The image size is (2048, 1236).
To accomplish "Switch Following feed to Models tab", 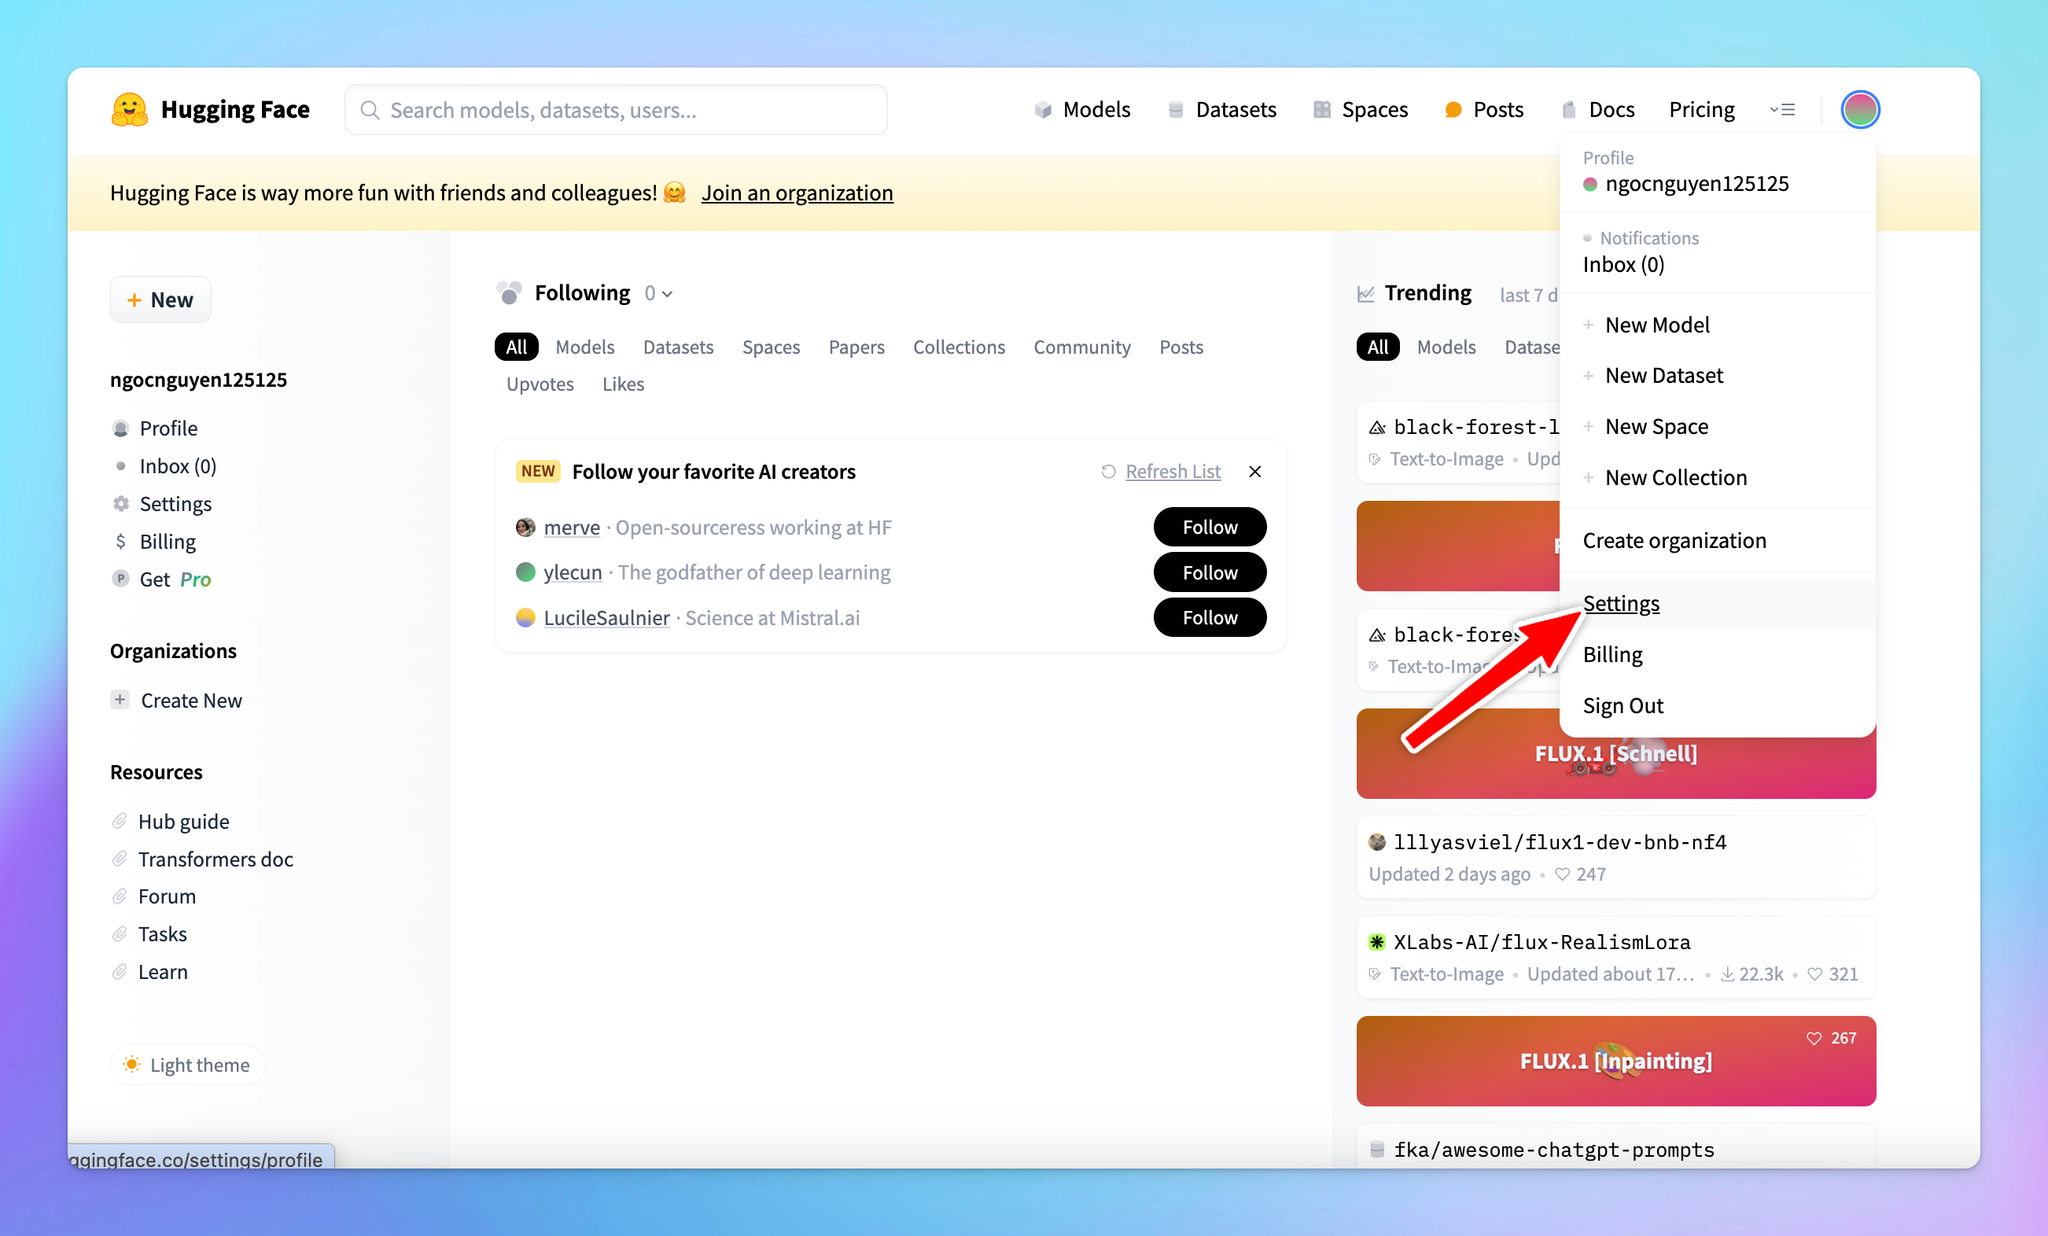I will [x=585, y=347].
